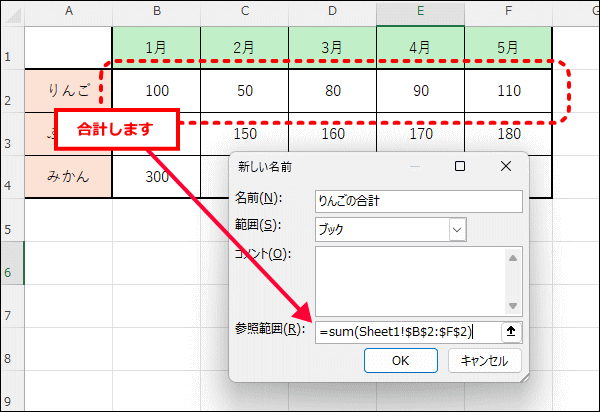
Task: Select row 9 header
Action: (13, 391)
